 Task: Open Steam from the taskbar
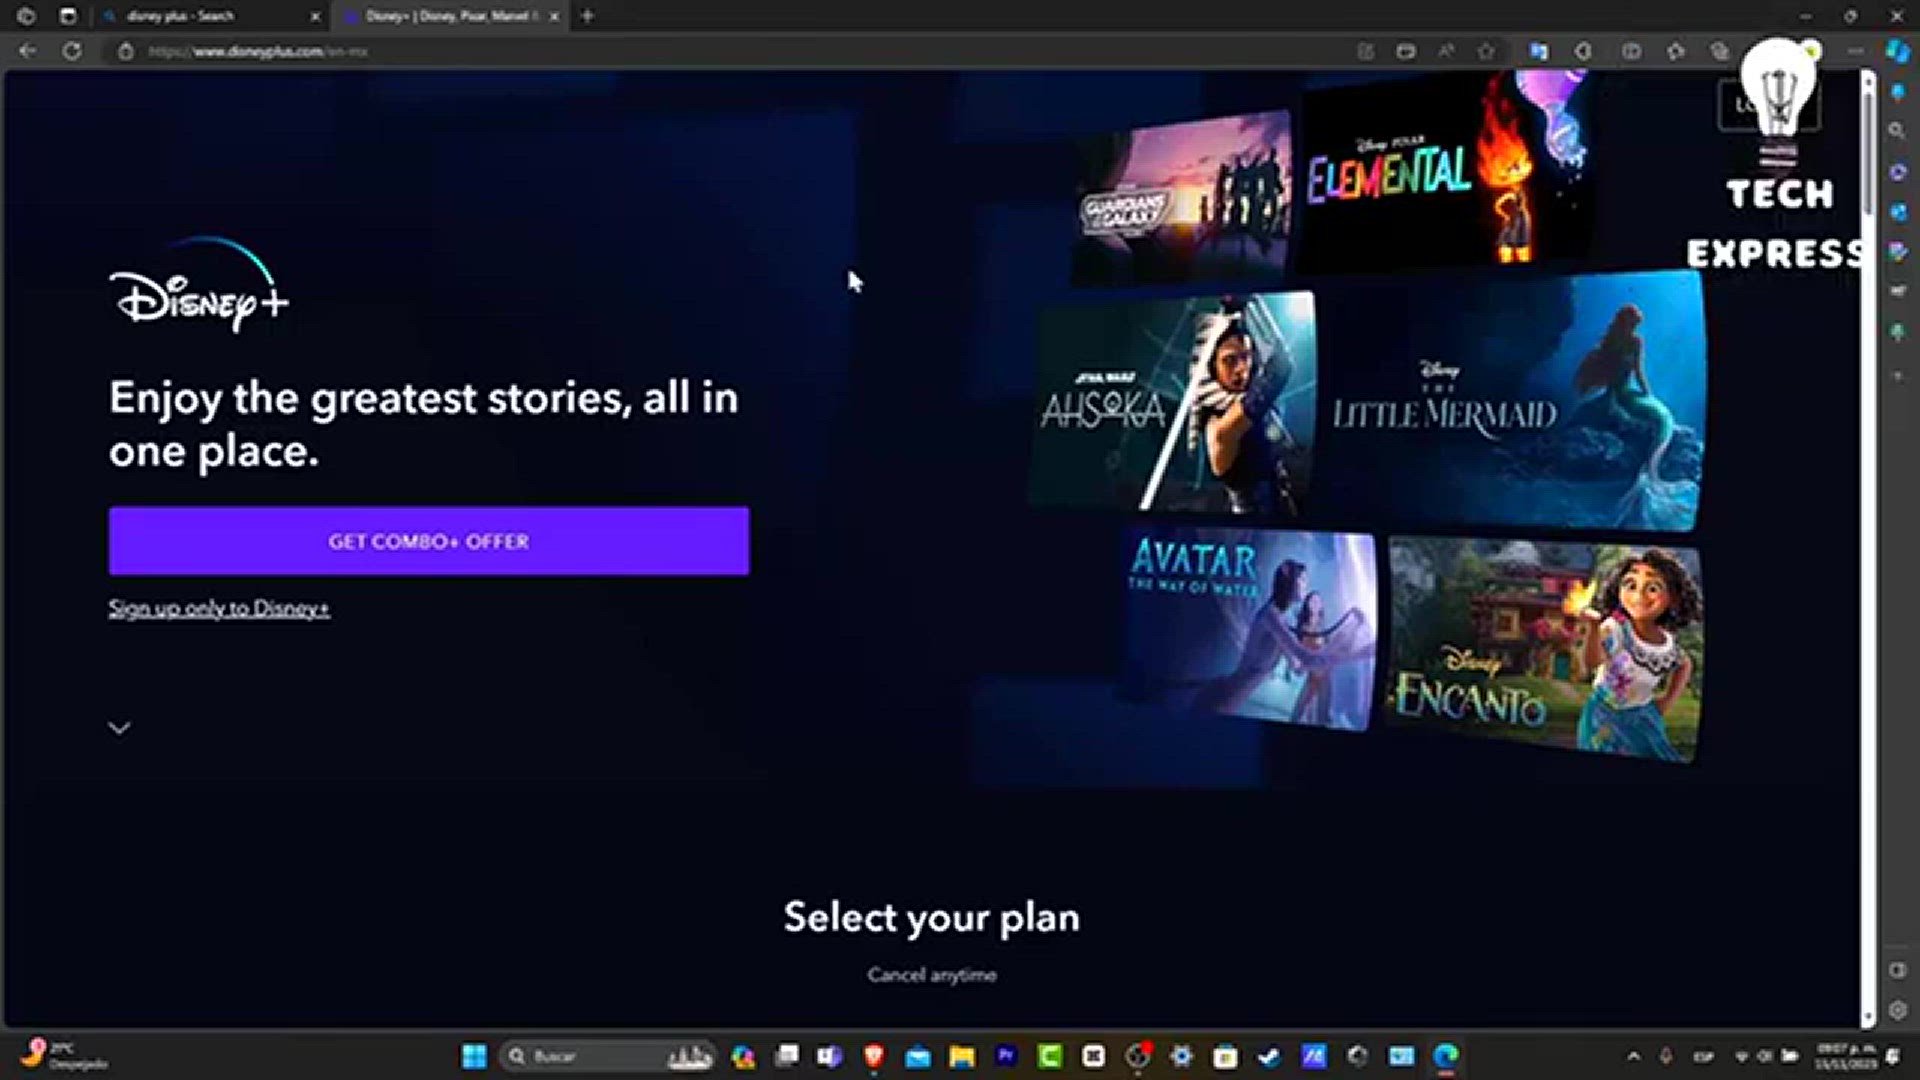[x=1269, y=1056]
